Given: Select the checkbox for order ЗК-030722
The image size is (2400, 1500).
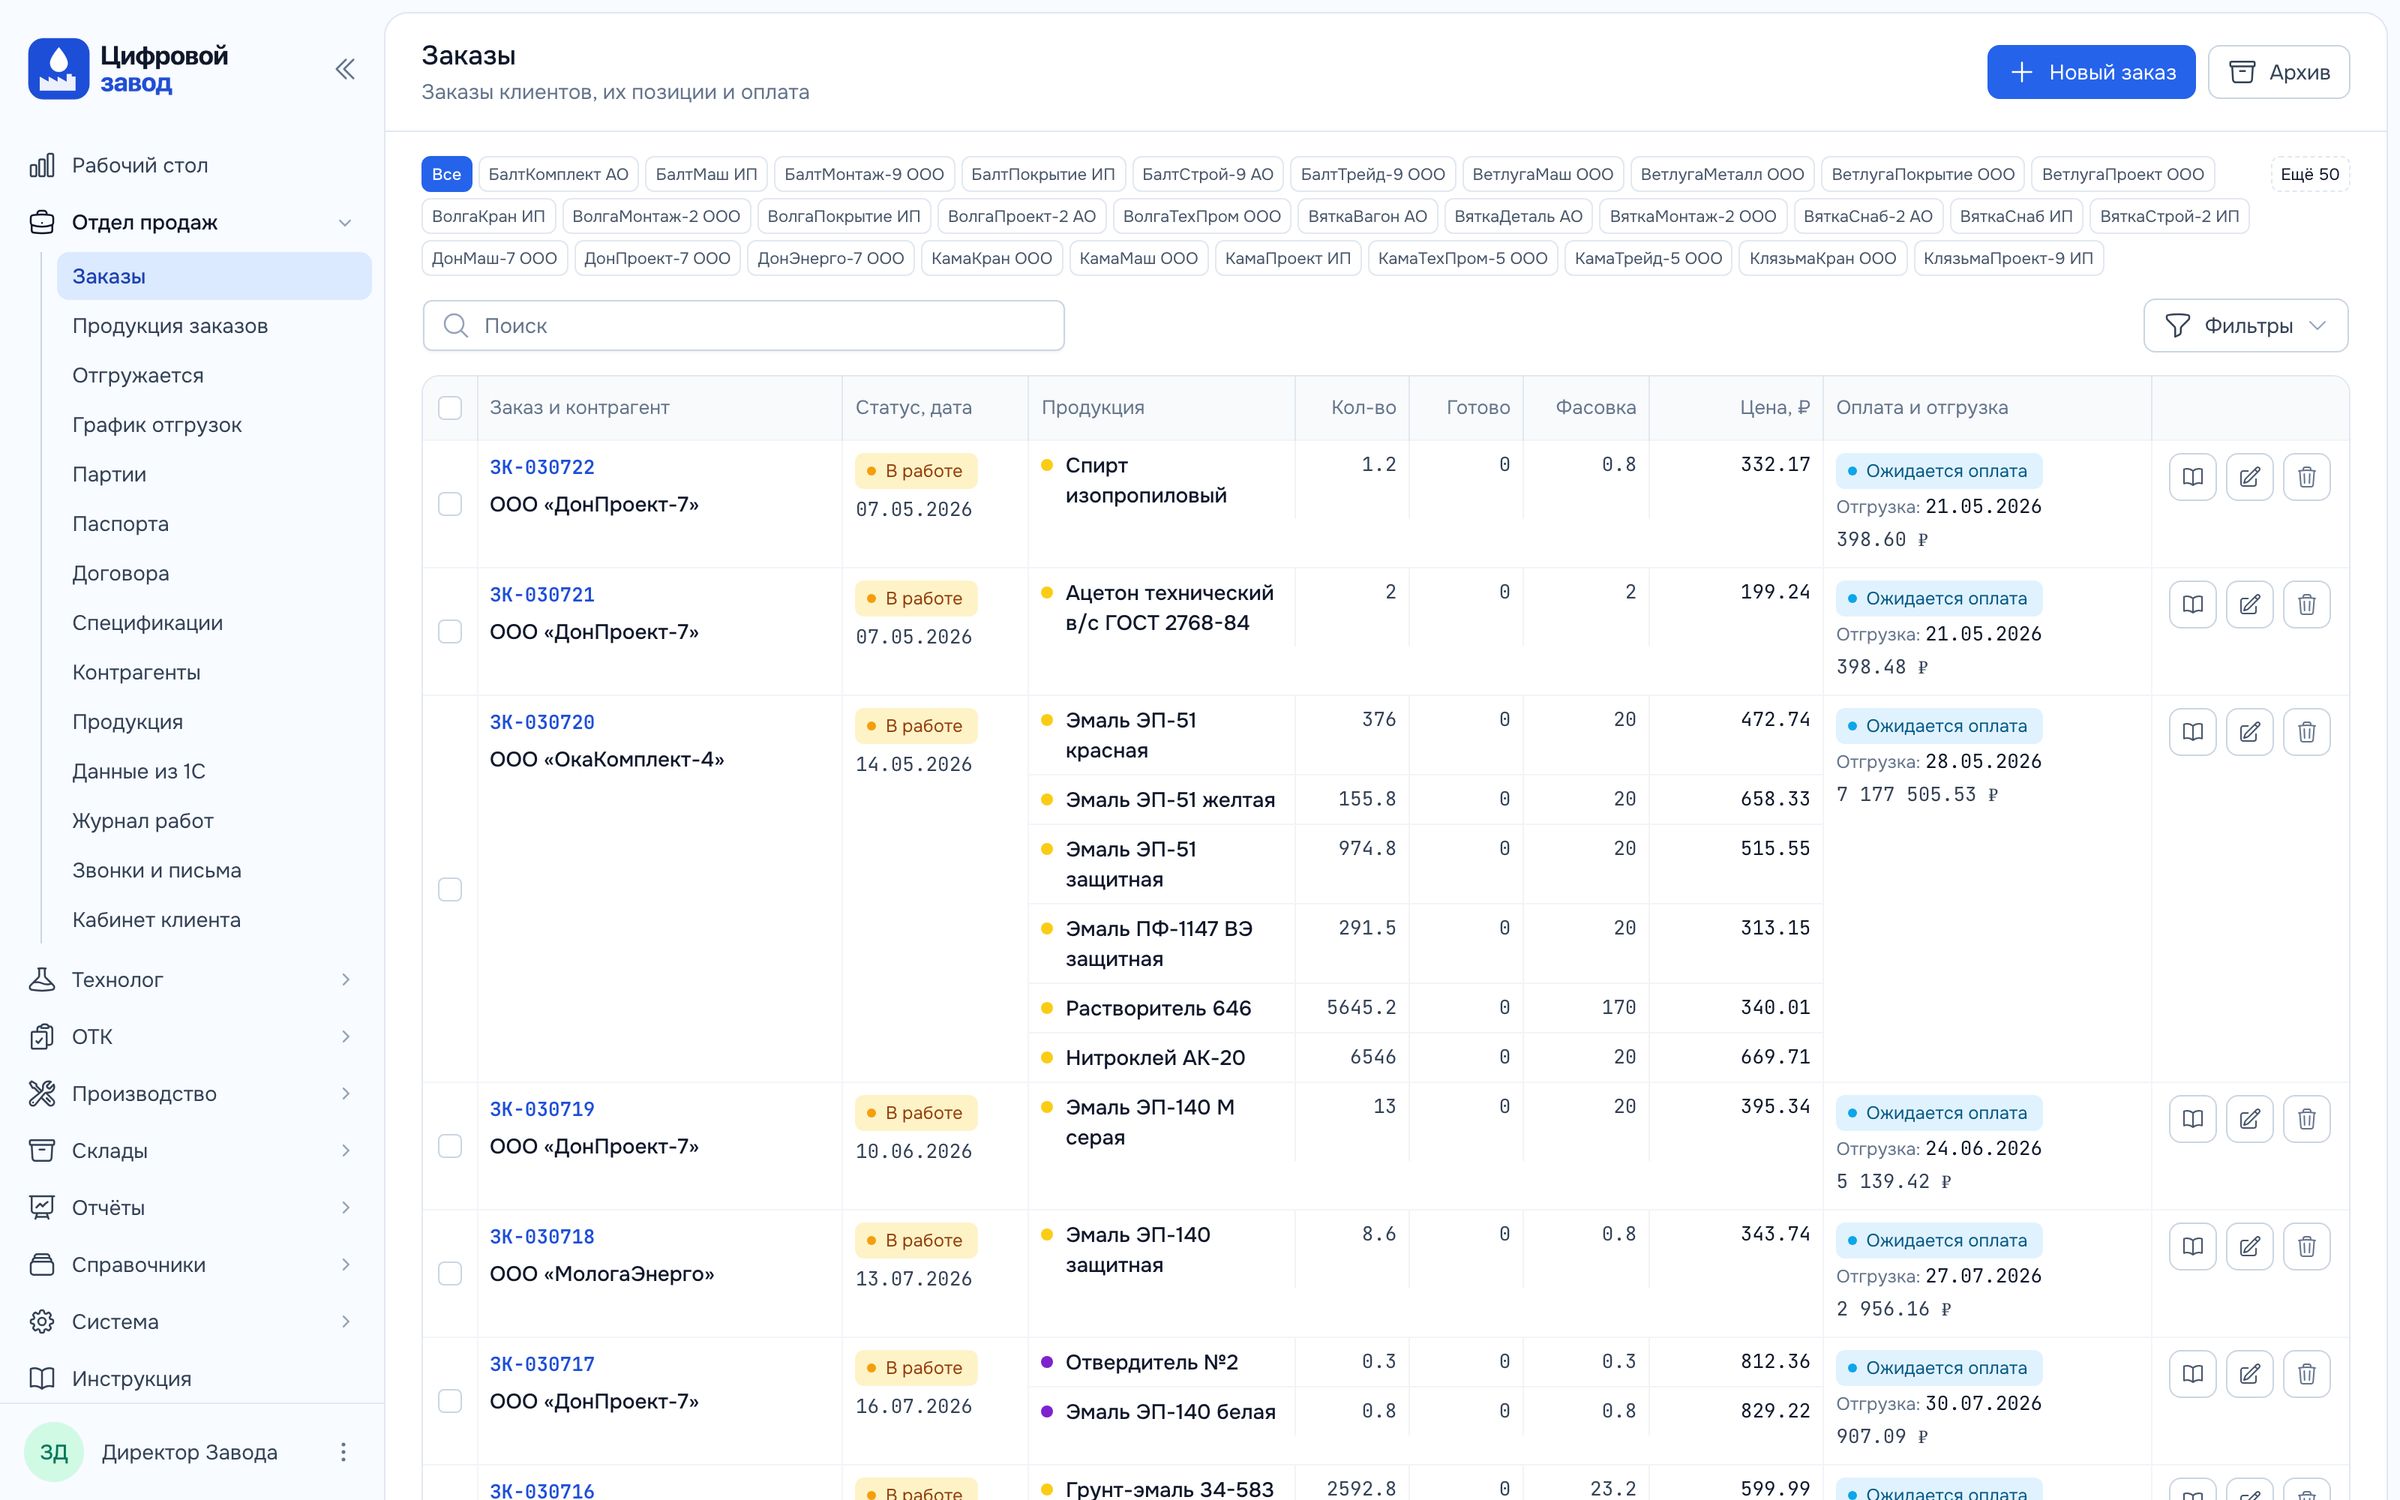Looking at the screenshot, I should (450, 504).
